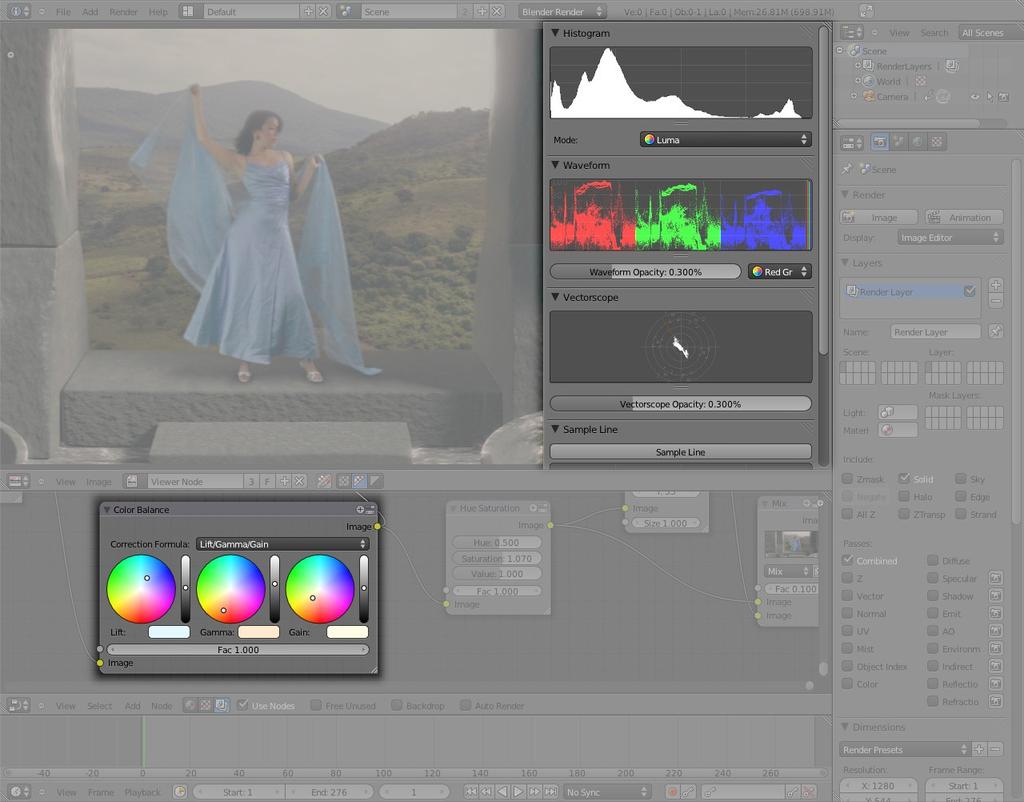Select the World item in outliner
Viewport: 1024px width, 802px height.
click(888, 81)
